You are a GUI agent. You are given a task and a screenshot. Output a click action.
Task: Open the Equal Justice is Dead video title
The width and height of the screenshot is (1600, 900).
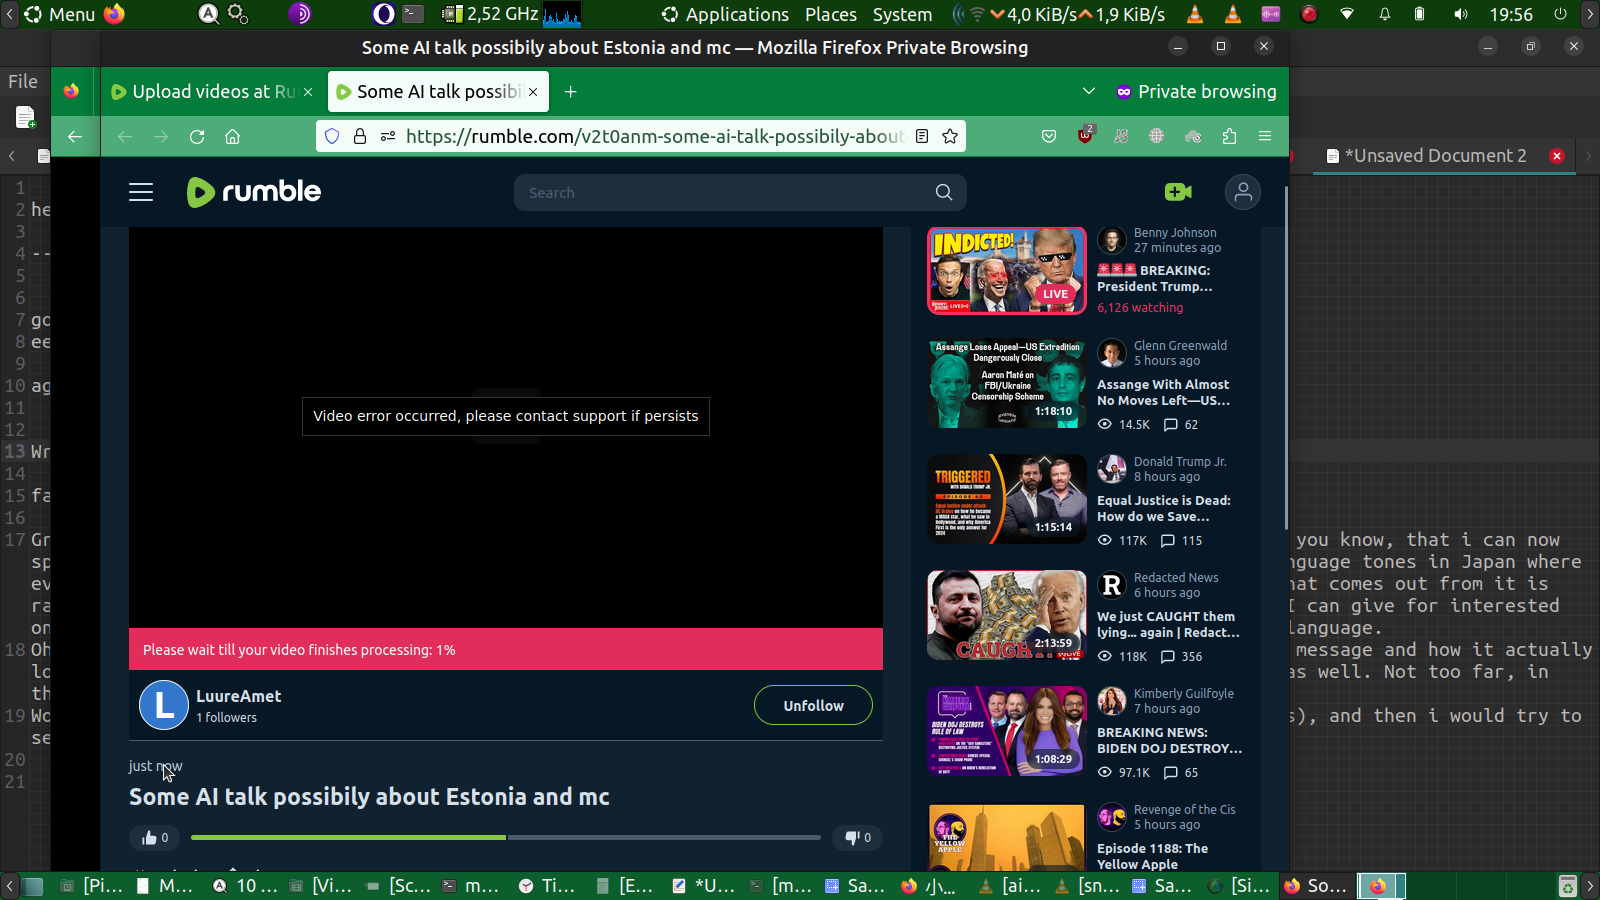click(1164, 509)
